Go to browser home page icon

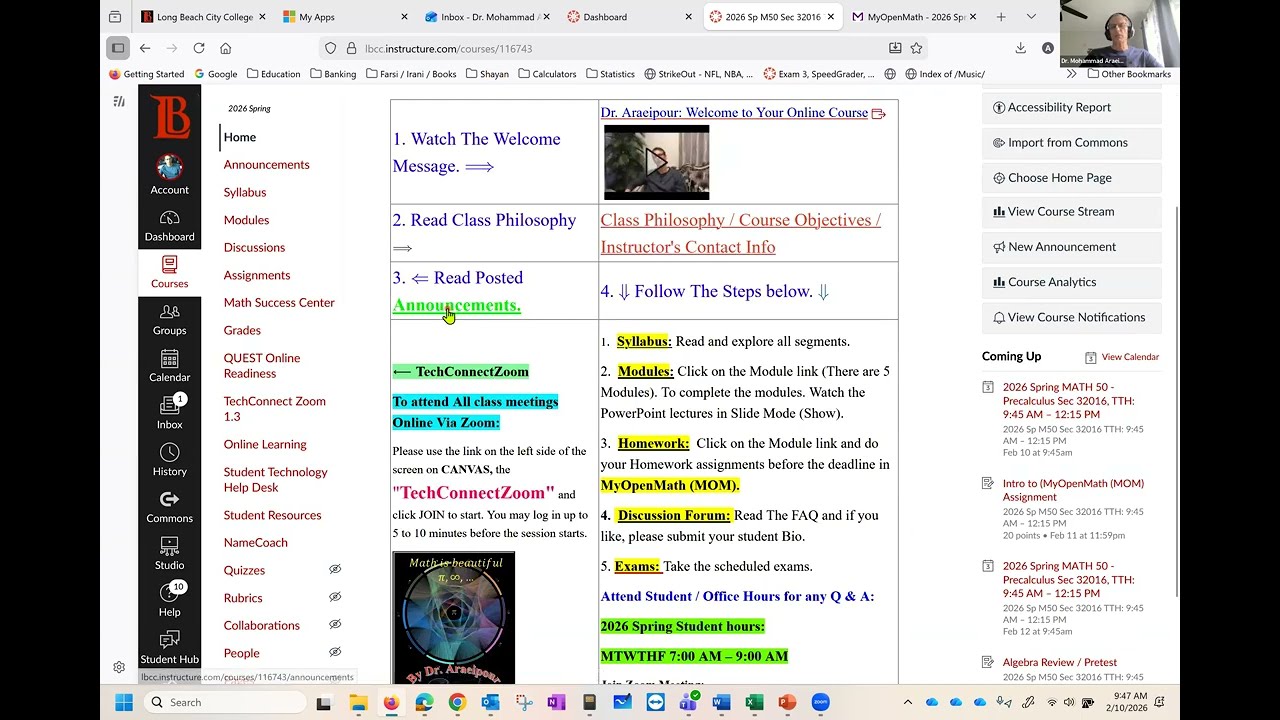point(226,48)
